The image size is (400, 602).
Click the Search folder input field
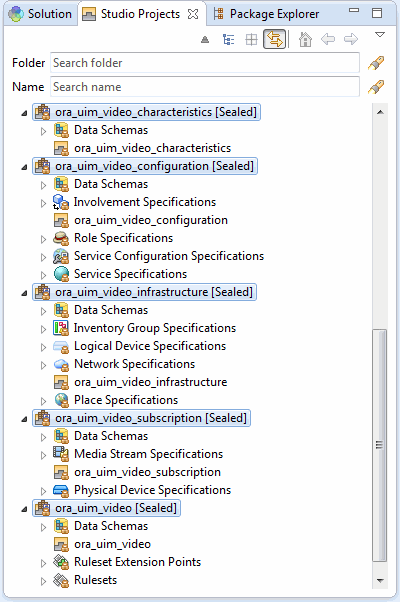[205, 63]
